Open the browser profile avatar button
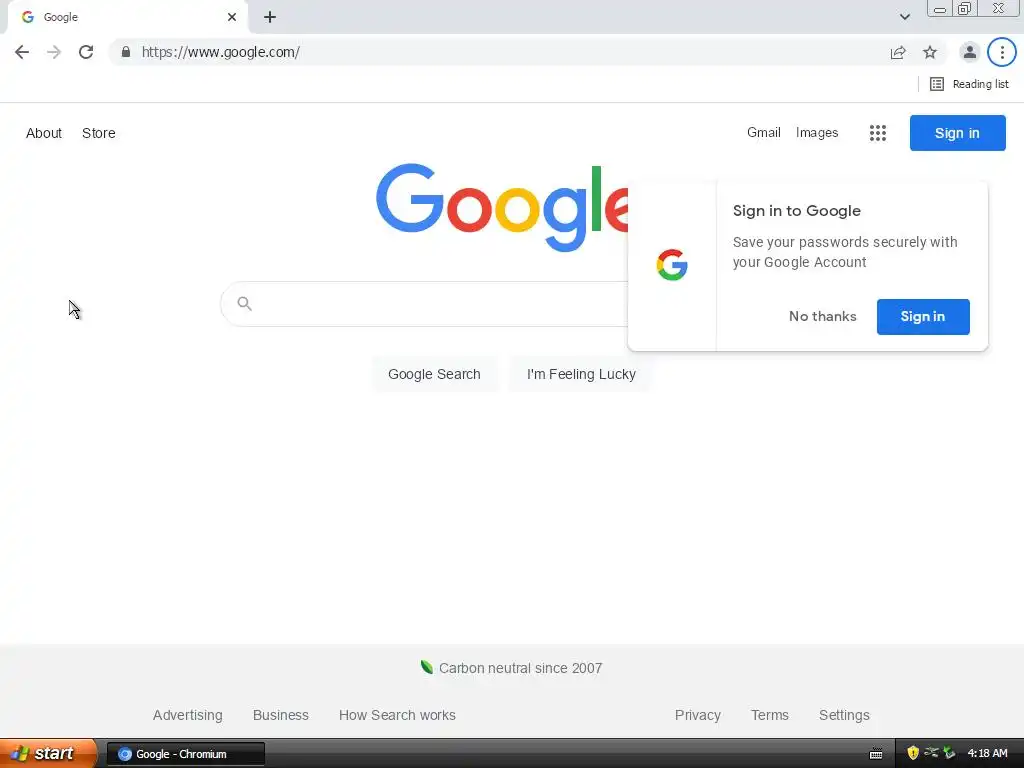 pyautogui.click(x=970, y=52)
